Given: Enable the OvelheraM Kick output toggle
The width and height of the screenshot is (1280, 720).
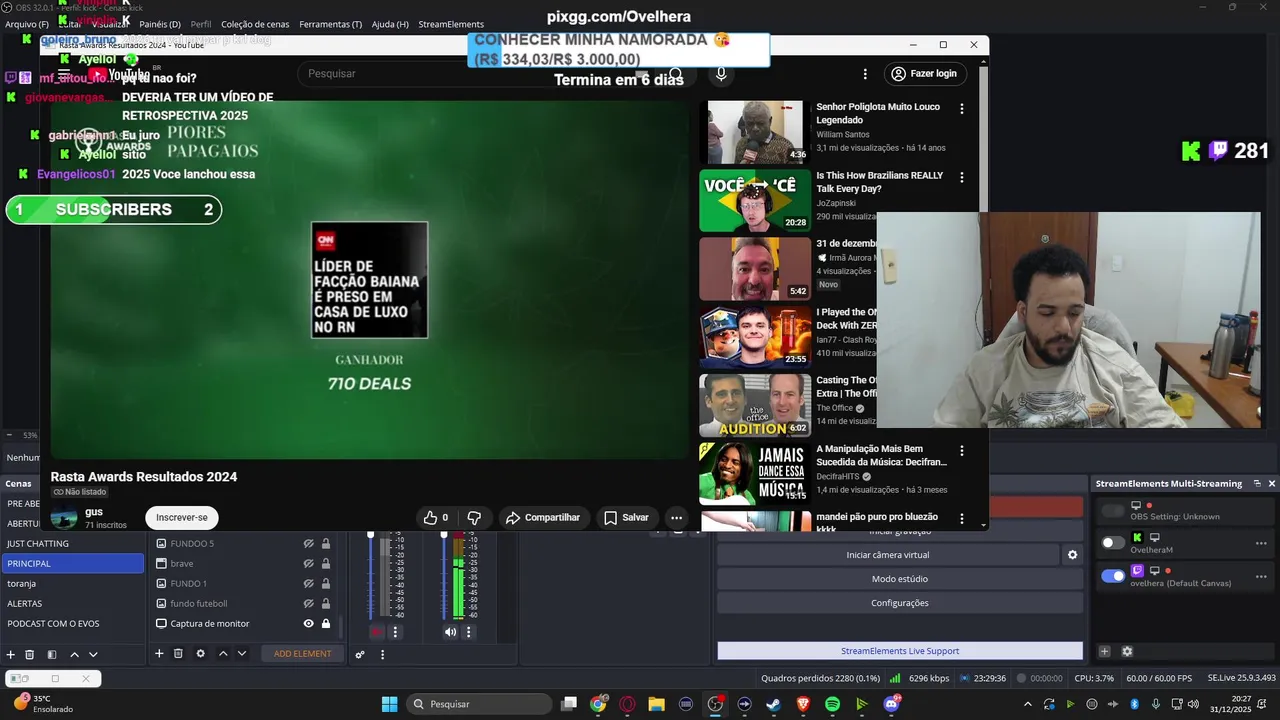Looking at the screenshot, I should [x=1113, y=543].
